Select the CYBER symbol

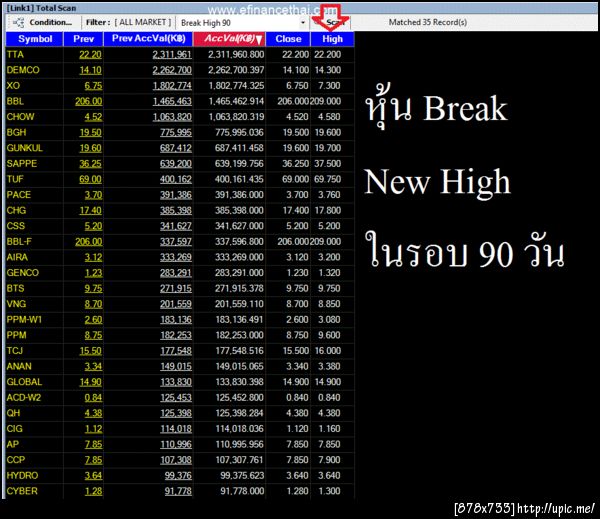tap(22, 491)
